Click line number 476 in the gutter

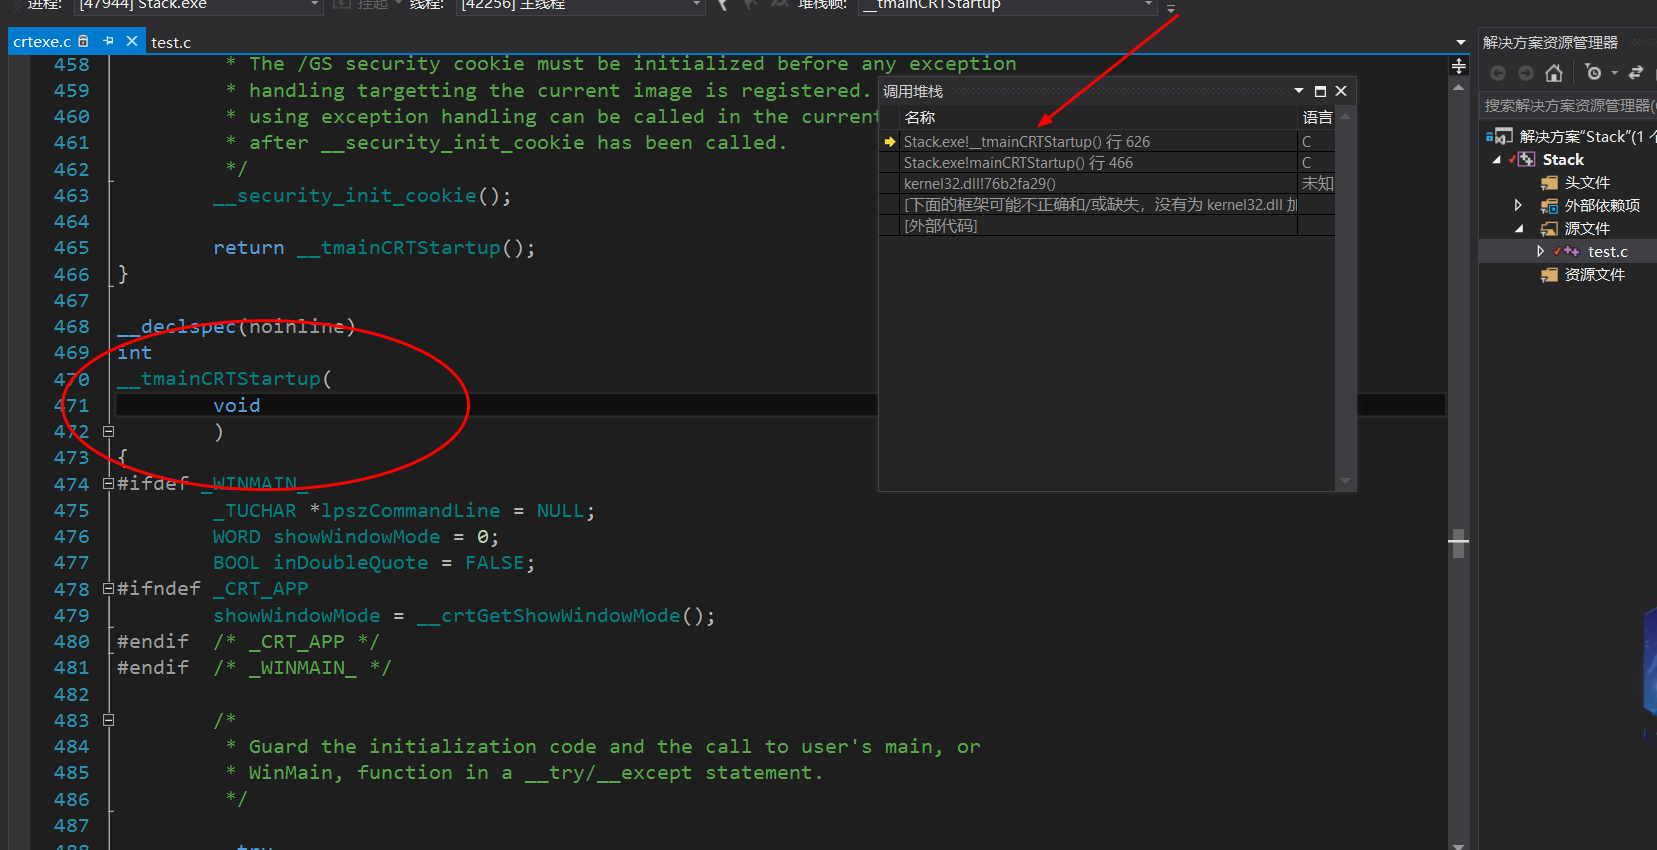click(x=72, y=537)
